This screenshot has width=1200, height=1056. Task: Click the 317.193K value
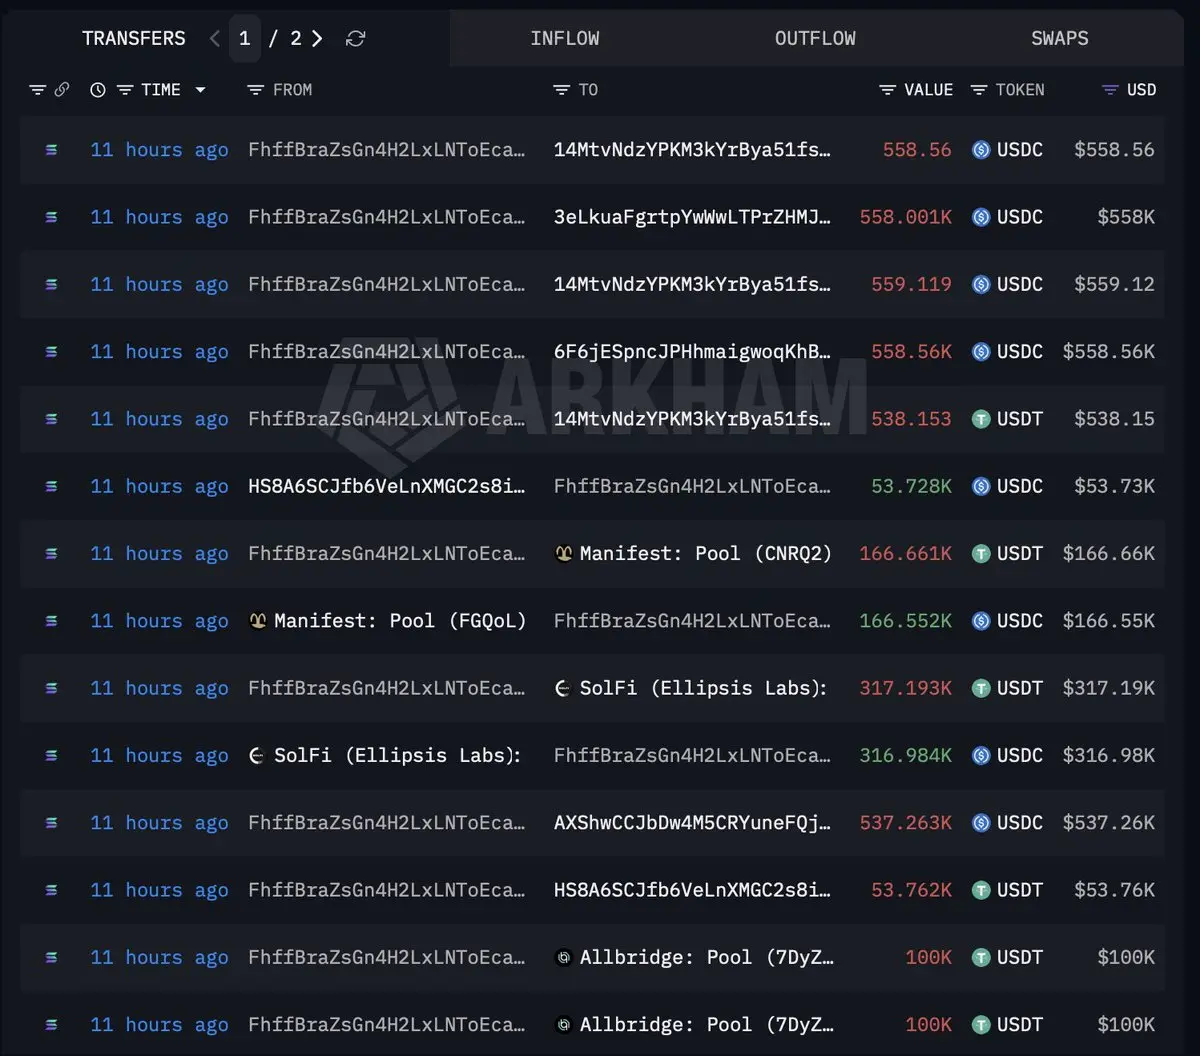(x=906, y=689)
